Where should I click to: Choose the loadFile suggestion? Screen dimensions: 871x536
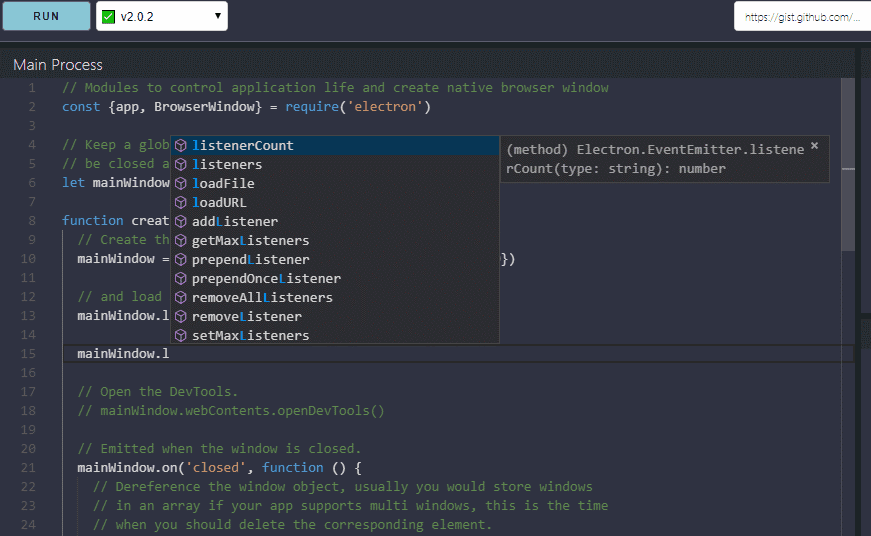[x=223, y=184]
